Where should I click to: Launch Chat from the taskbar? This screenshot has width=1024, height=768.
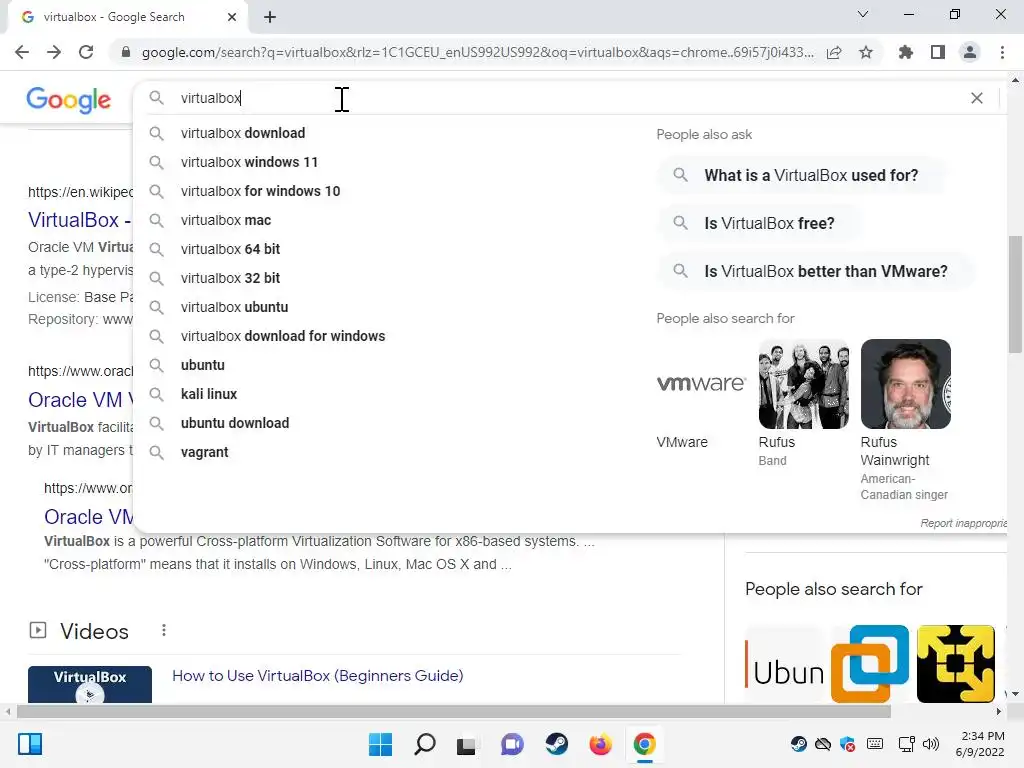(x=512, y=744)
